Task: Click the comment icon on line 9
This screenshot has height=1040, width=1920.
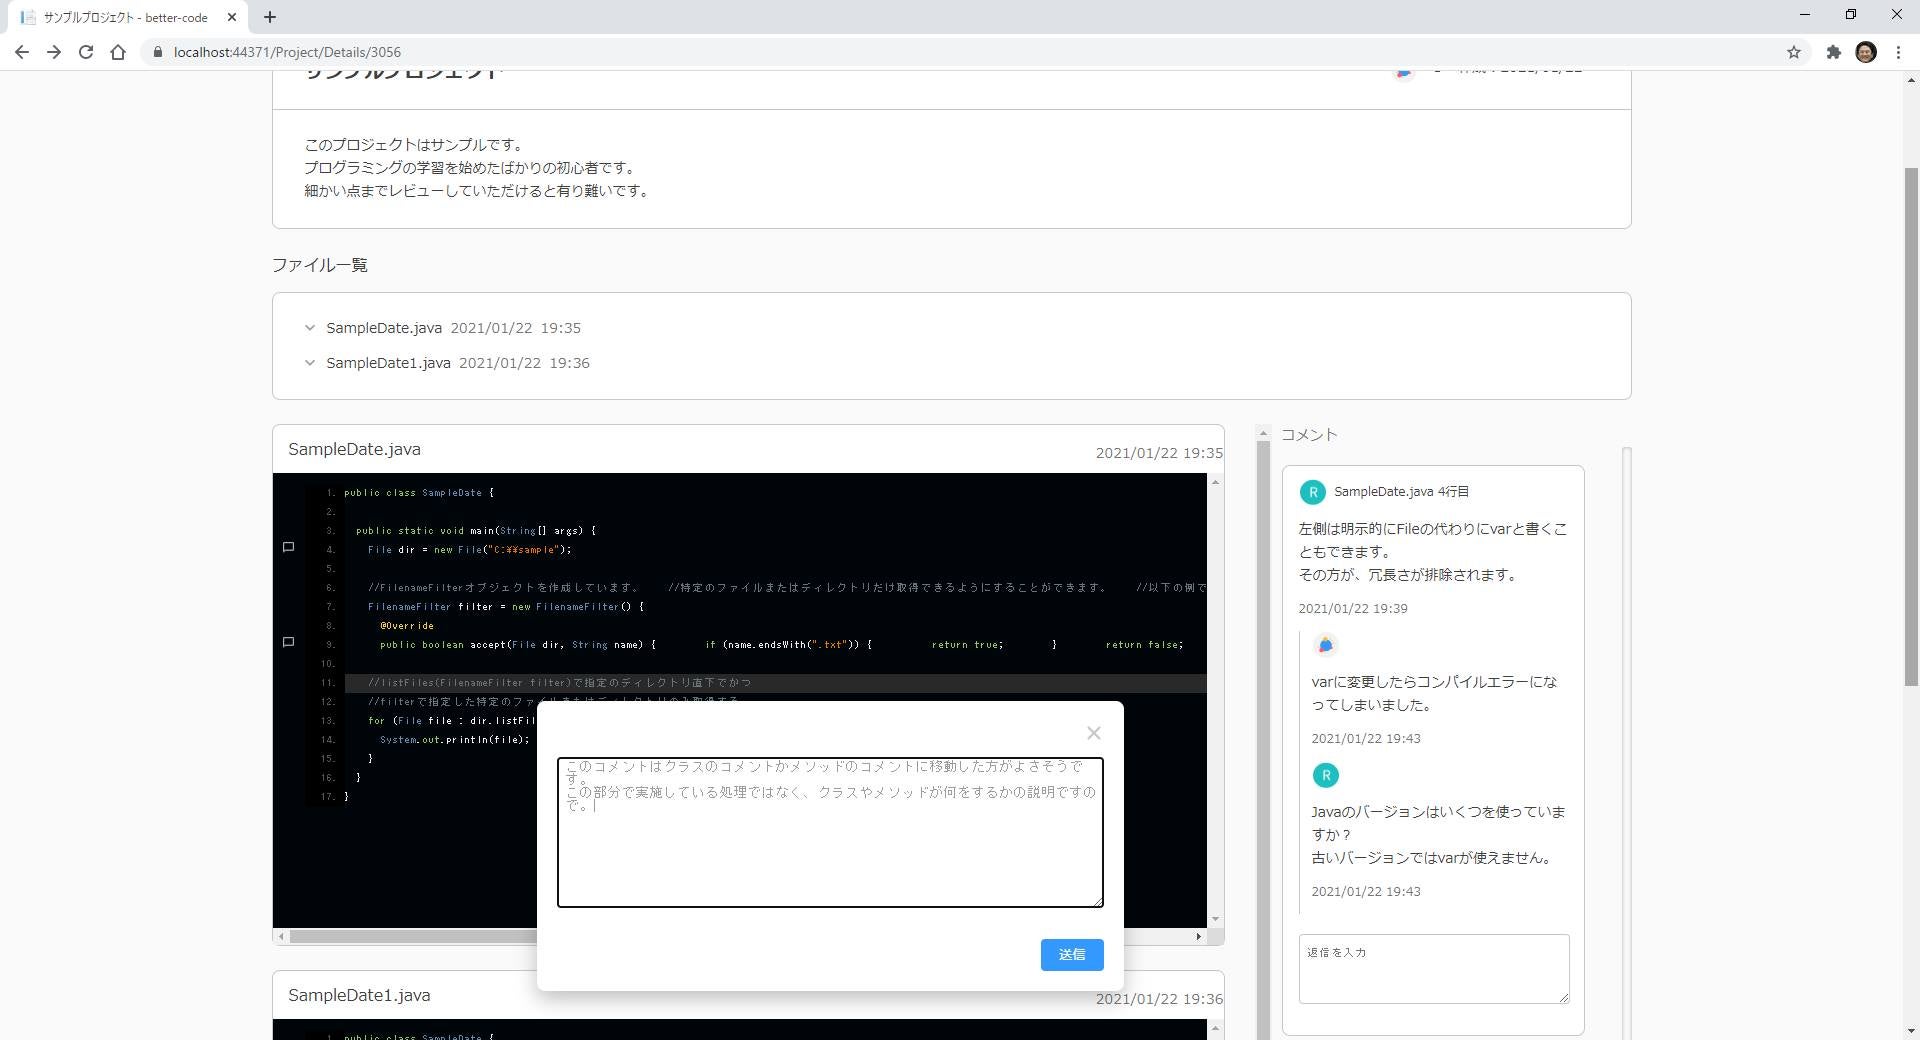Action: [x=288, y=642]
